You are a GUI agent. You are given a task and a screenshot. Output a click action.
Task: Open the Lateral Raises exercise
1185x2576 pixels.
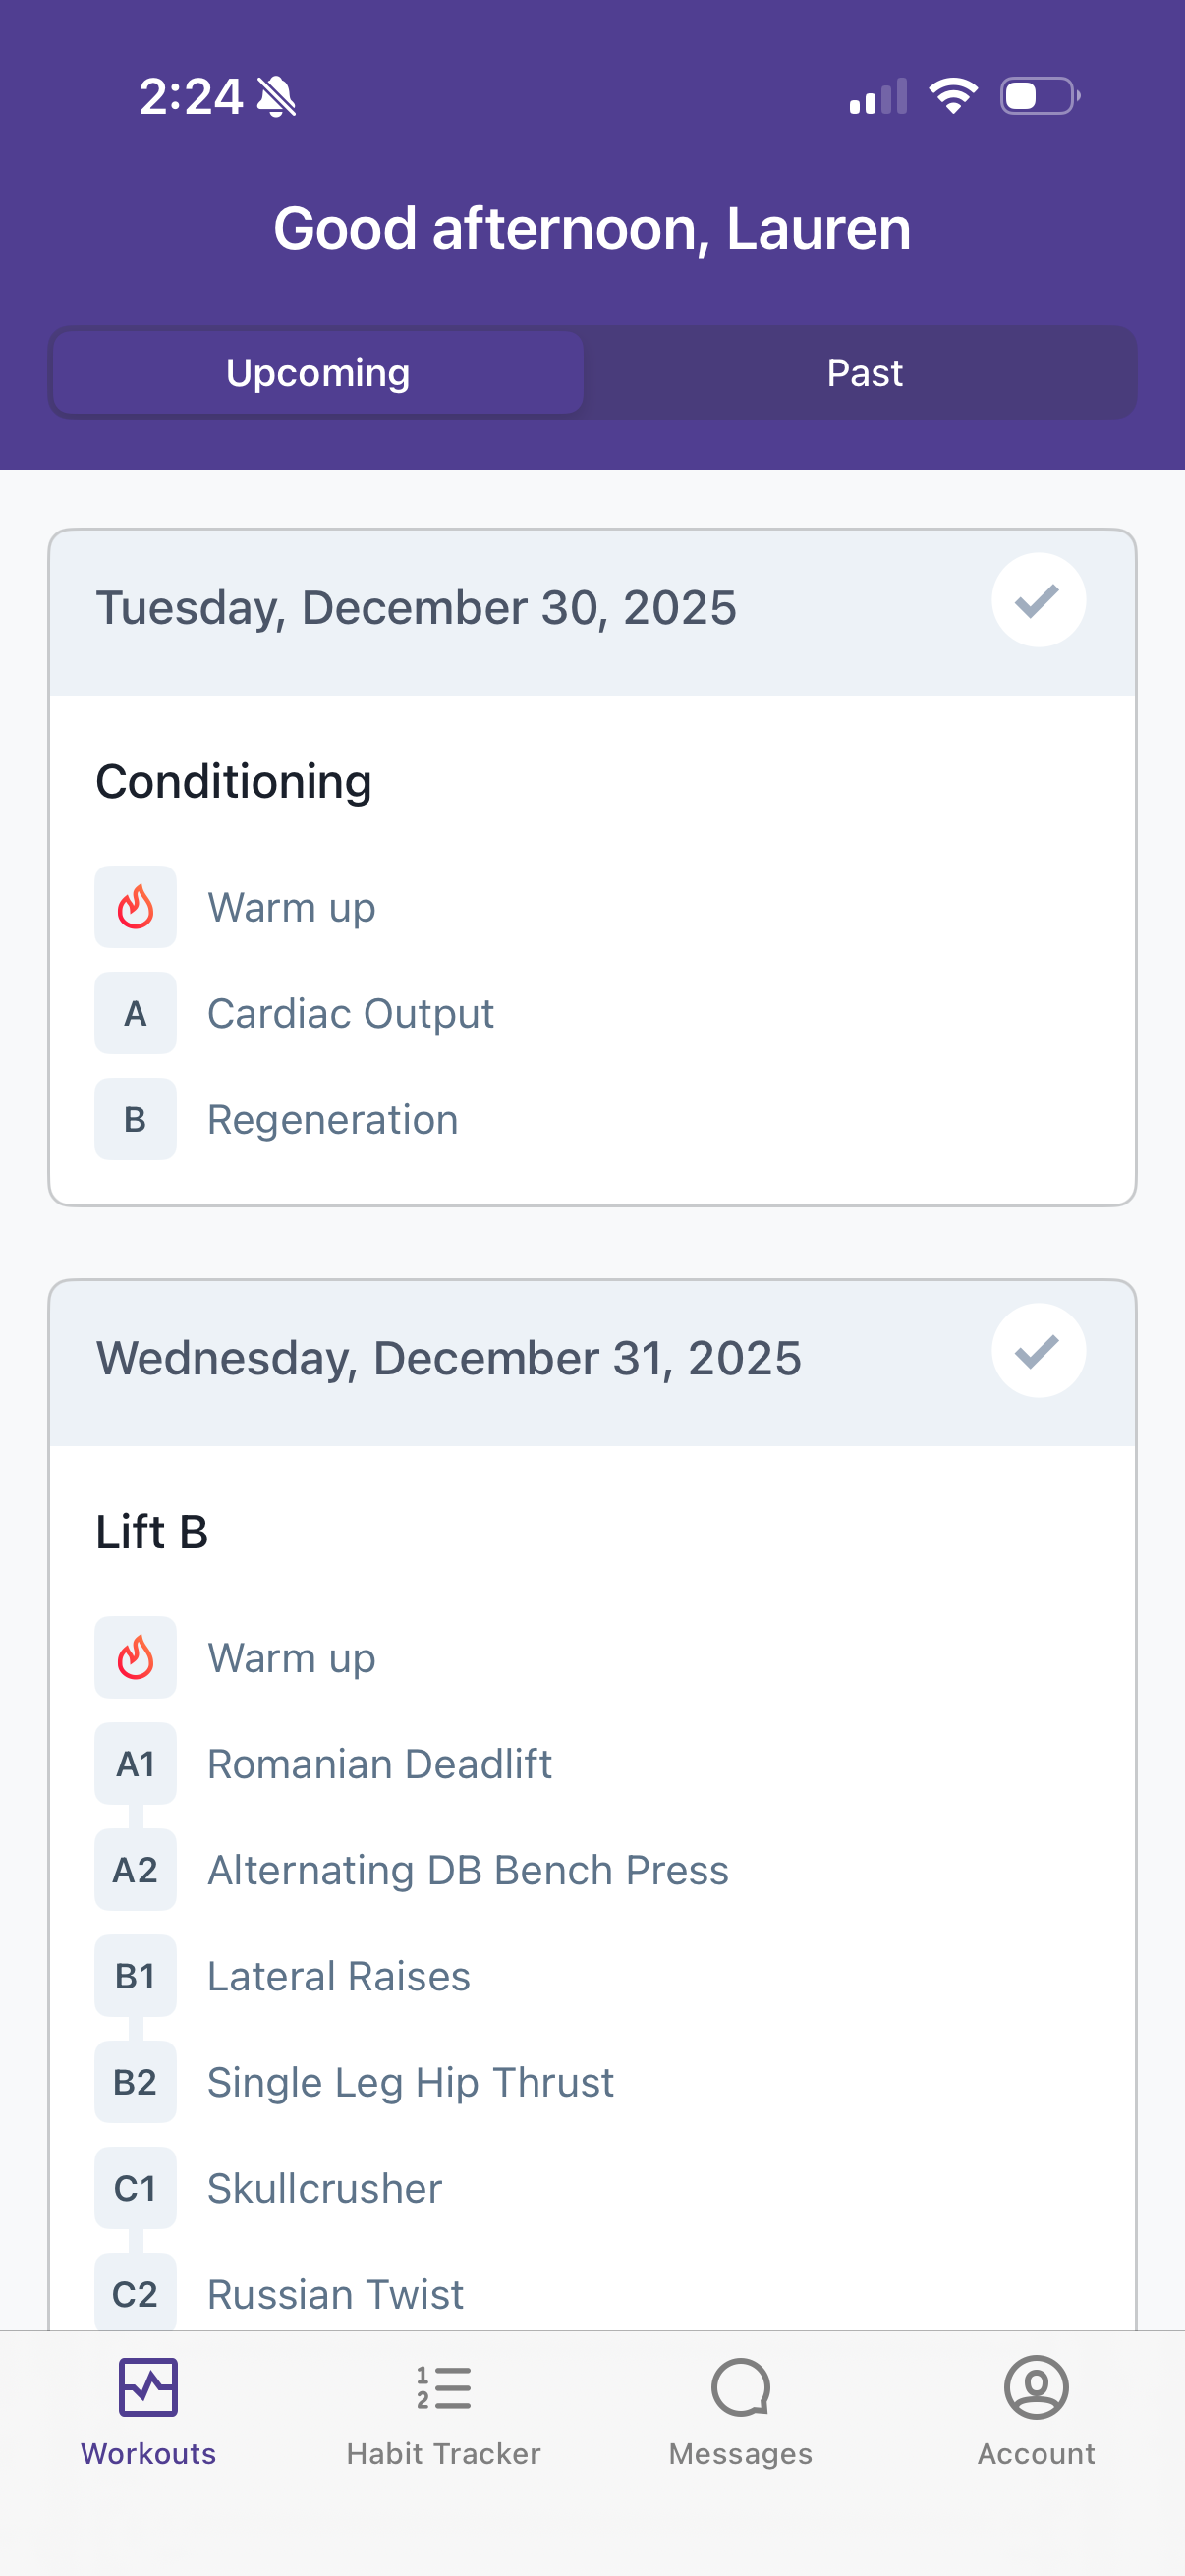(338, 1975)
